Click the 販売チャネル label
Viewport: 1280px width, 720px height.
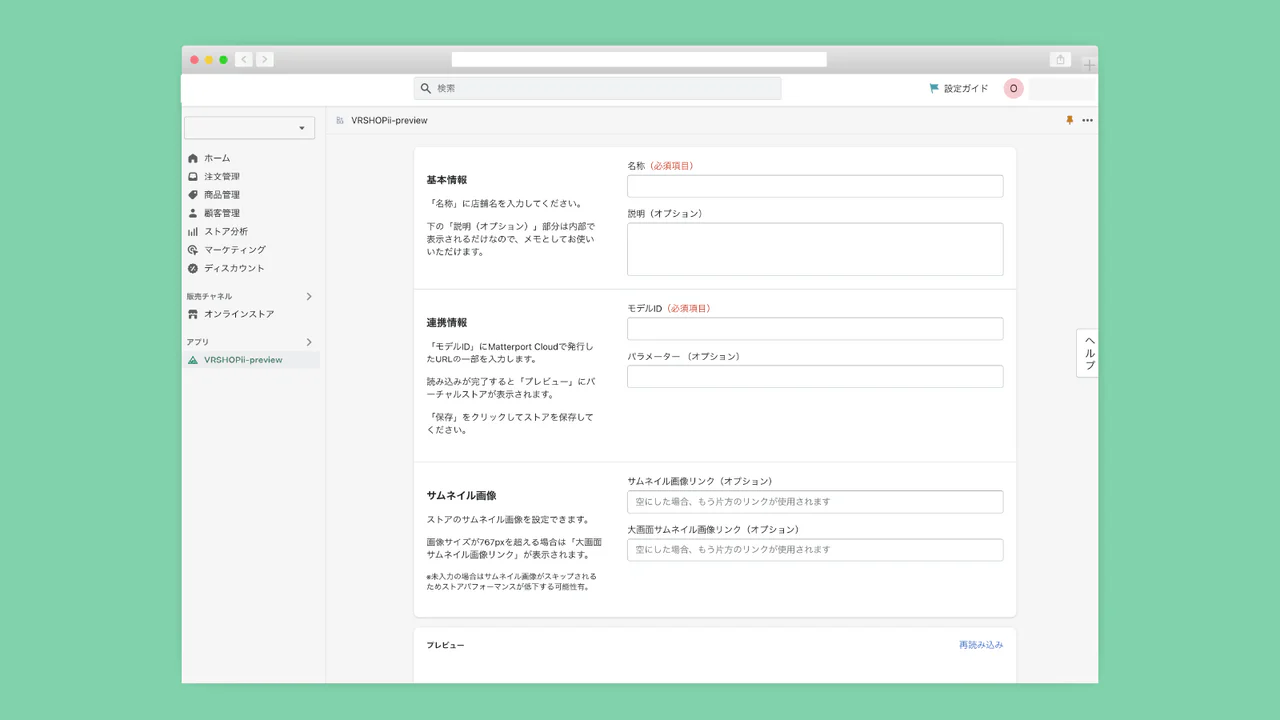point(209,296)
